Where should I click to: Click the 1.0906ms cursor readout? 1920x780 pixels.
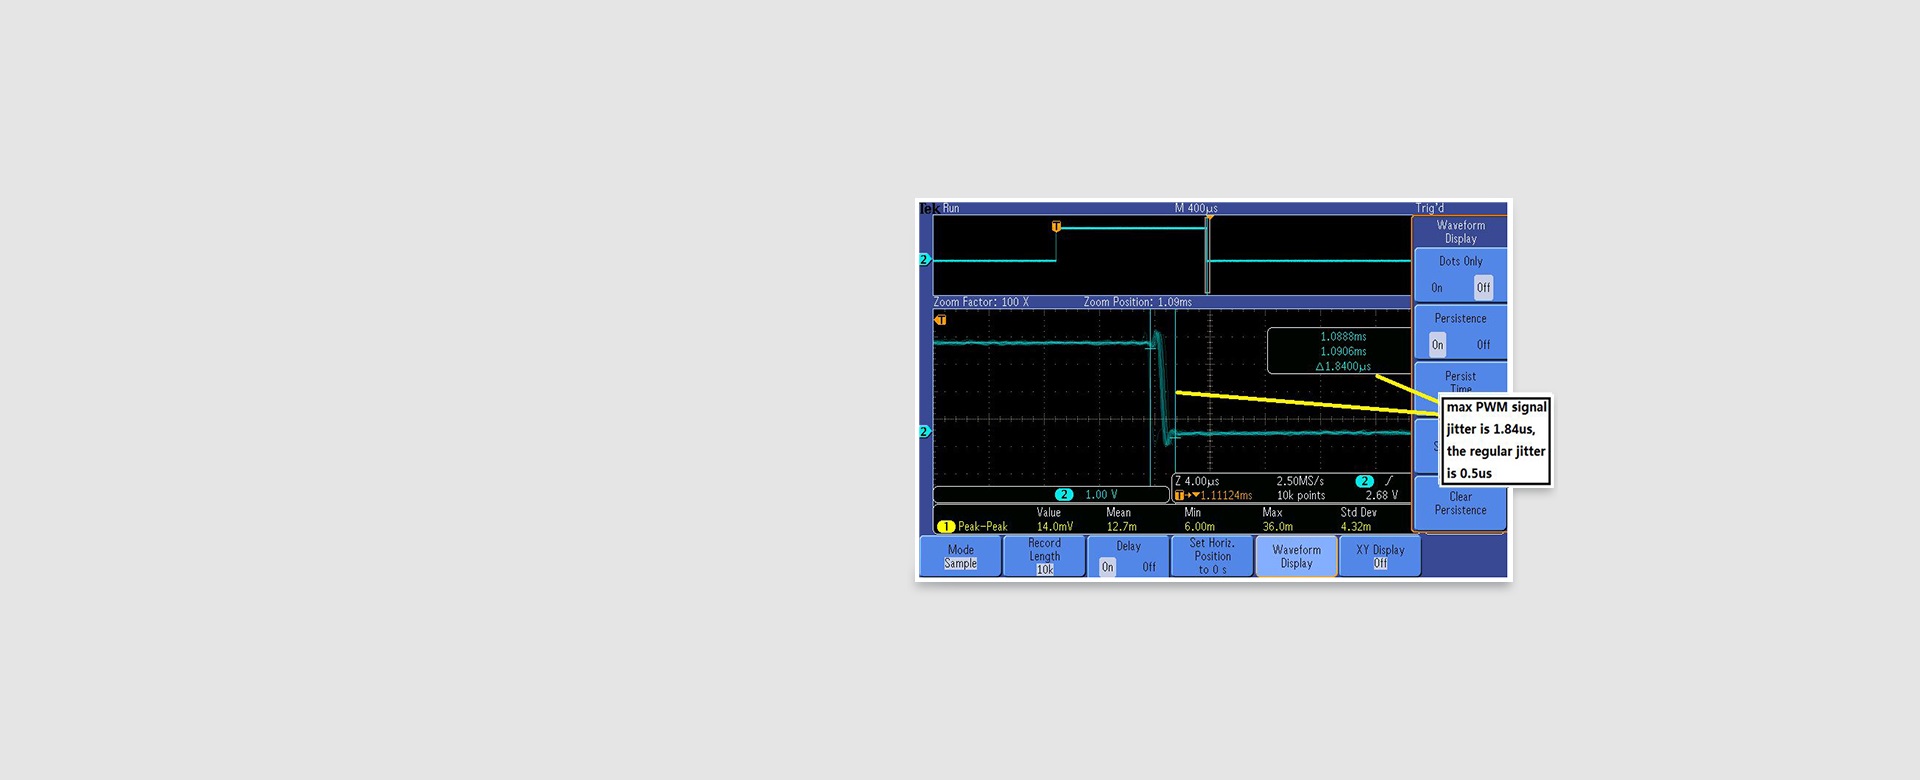tap(1343, 351)
